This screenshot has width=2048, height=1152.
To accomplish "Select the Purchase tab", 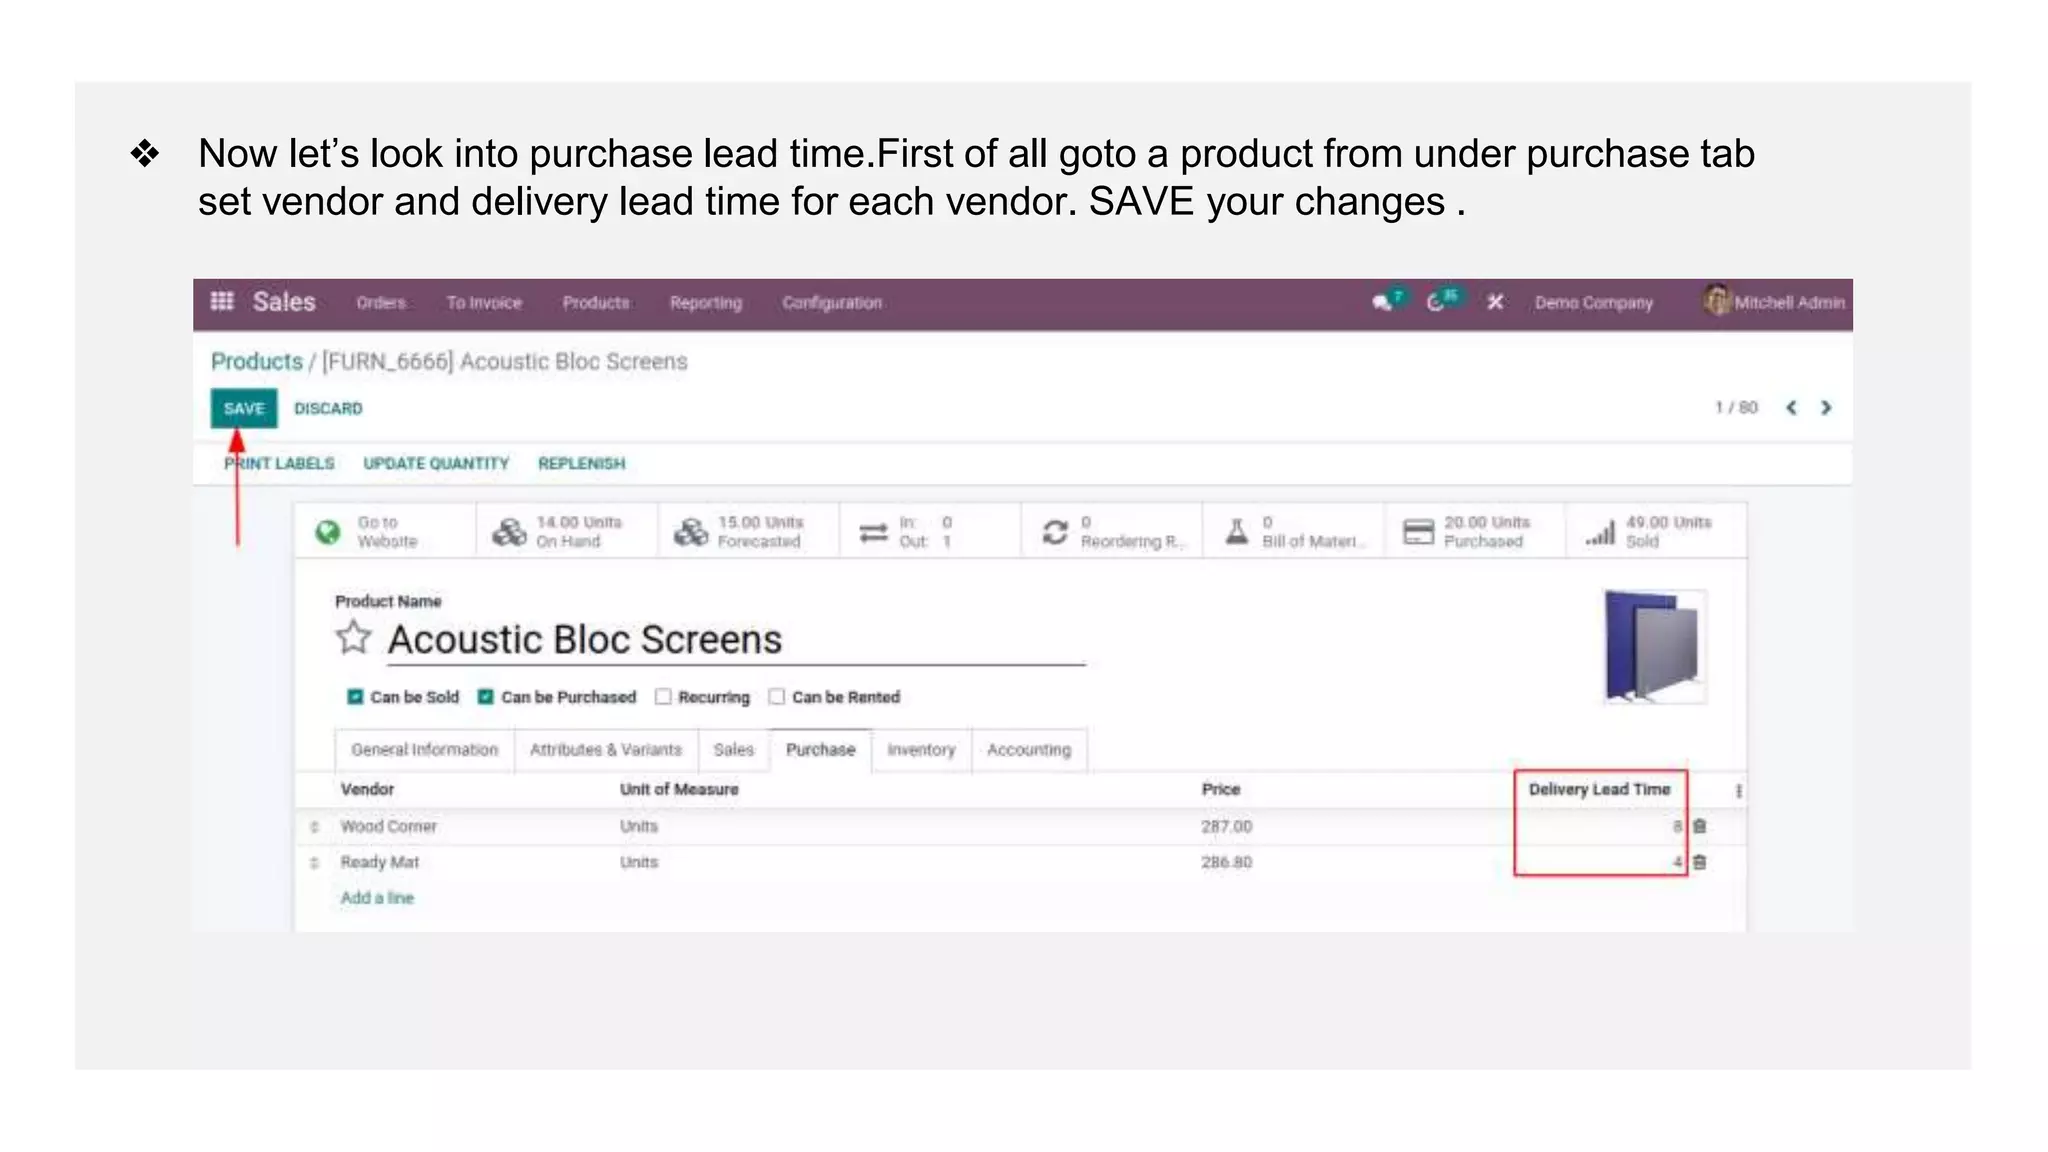I will coord(821,750).
